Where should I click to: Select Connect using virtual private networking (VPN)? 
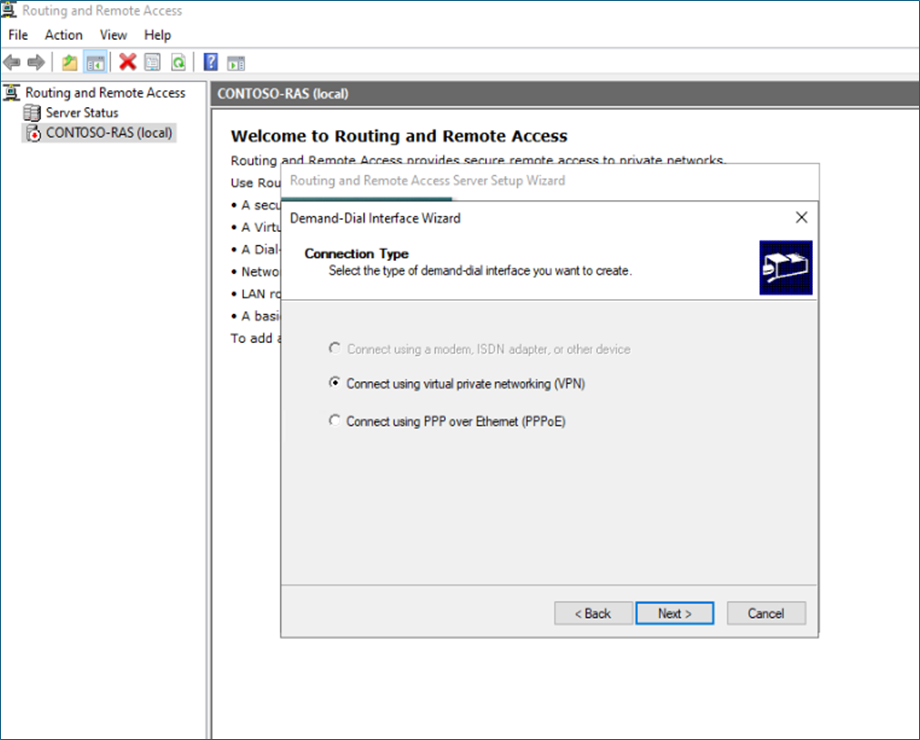coord(335,383)
